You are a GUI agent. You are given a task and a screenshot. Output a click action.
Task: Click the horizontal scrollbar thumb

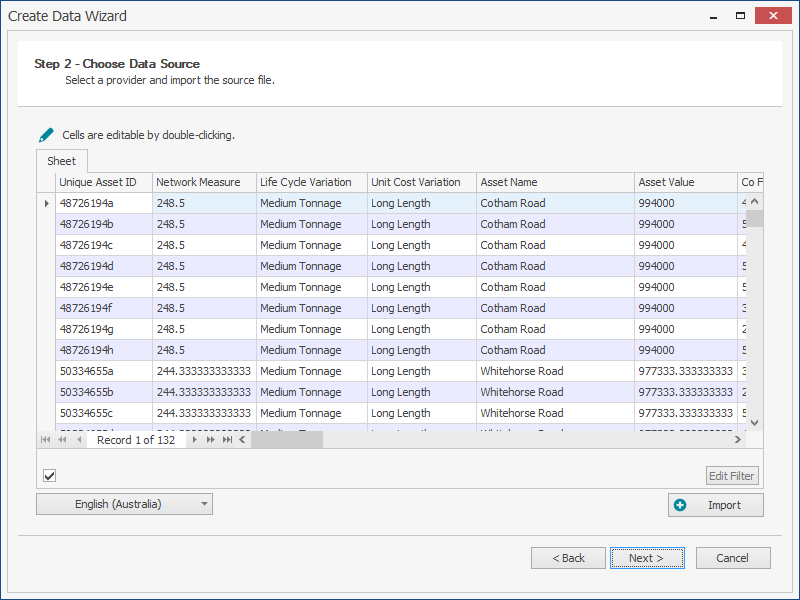click(287, 439)
